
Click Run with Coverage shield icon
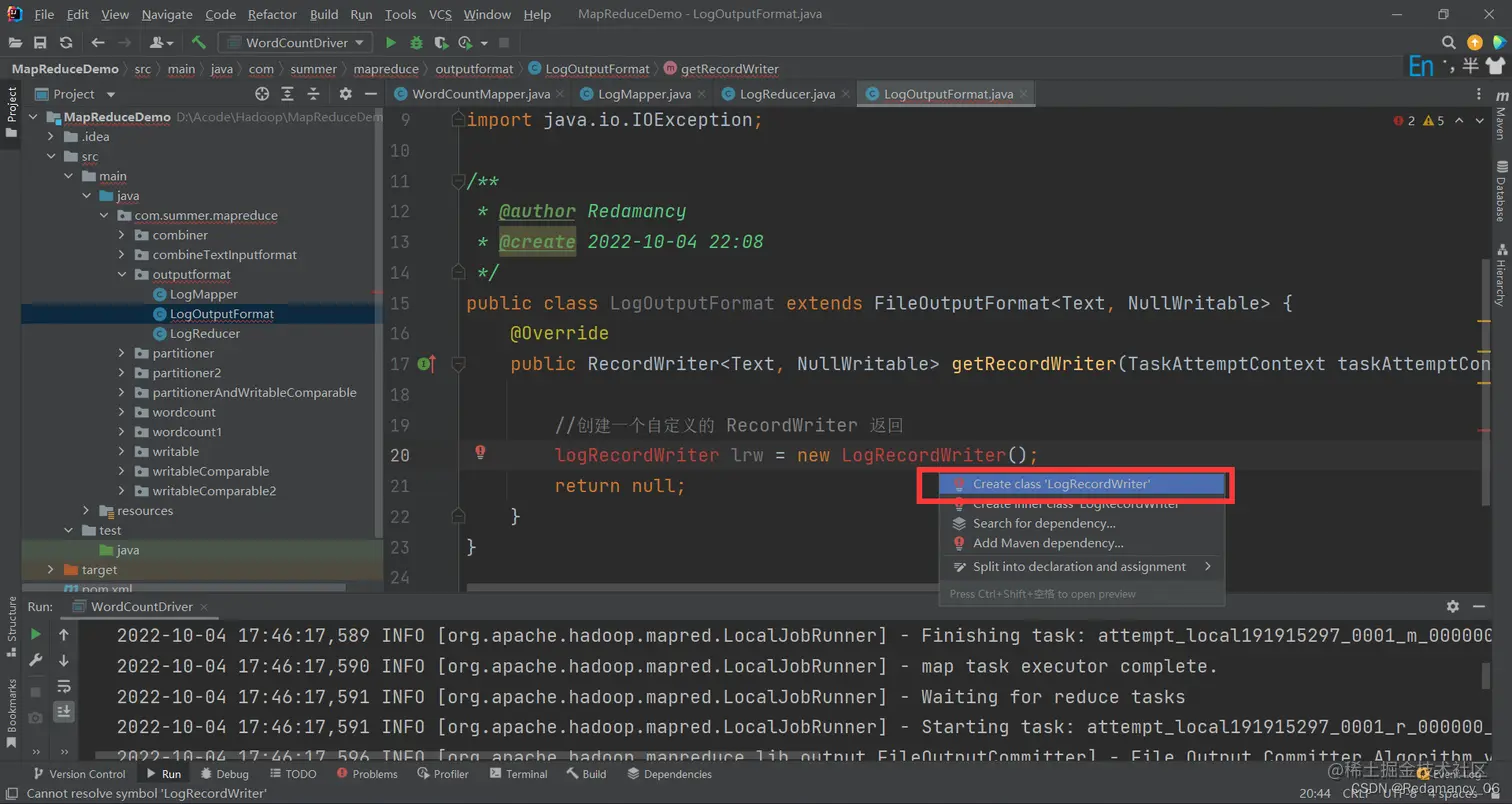pos(441,43)
